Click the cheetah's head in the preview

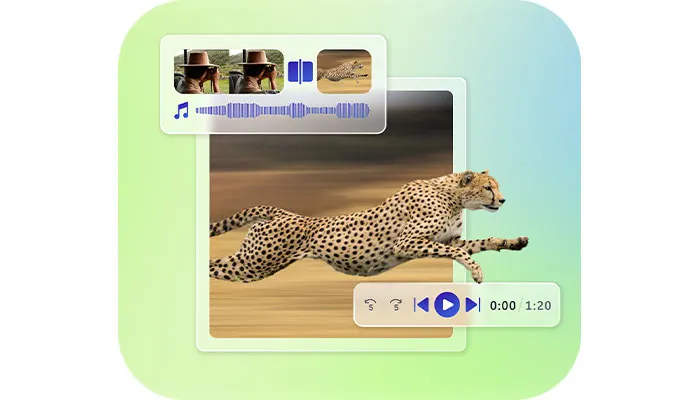coord(483,190)
